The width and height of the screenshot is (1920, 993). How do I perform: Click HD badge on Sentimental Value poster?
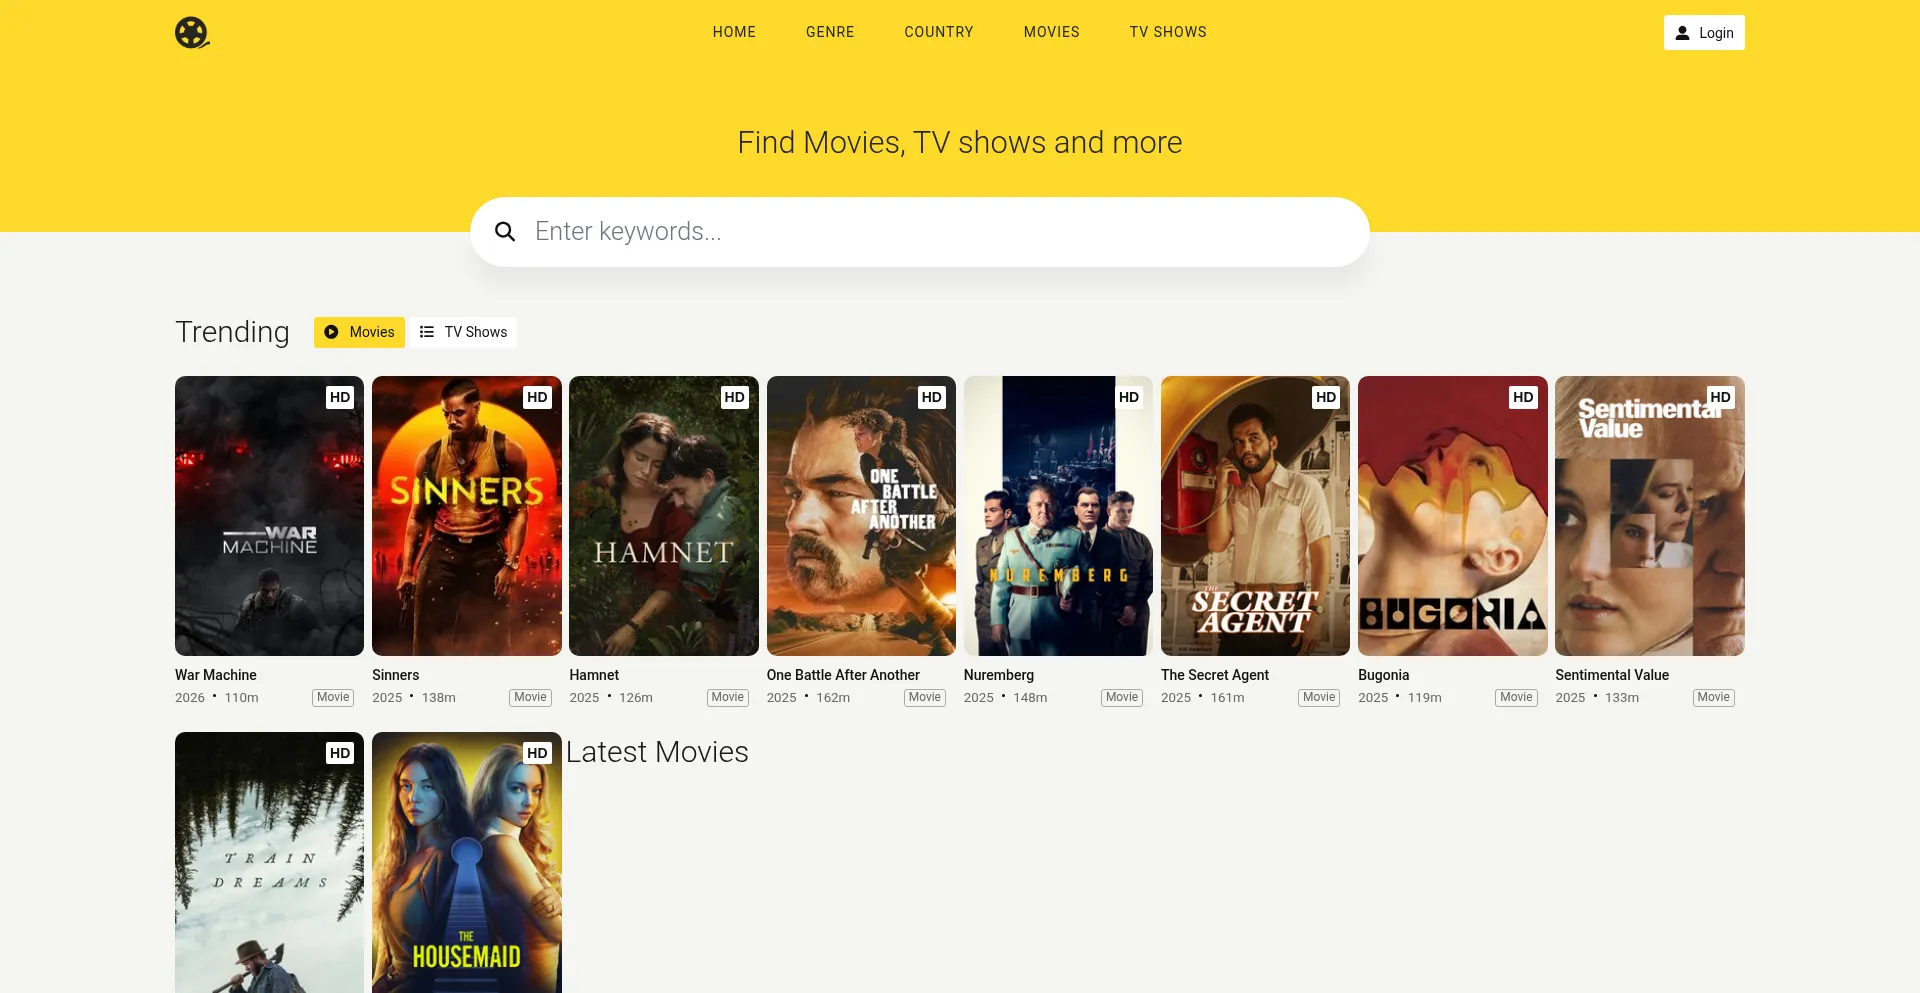click(x=1720, y=397)
